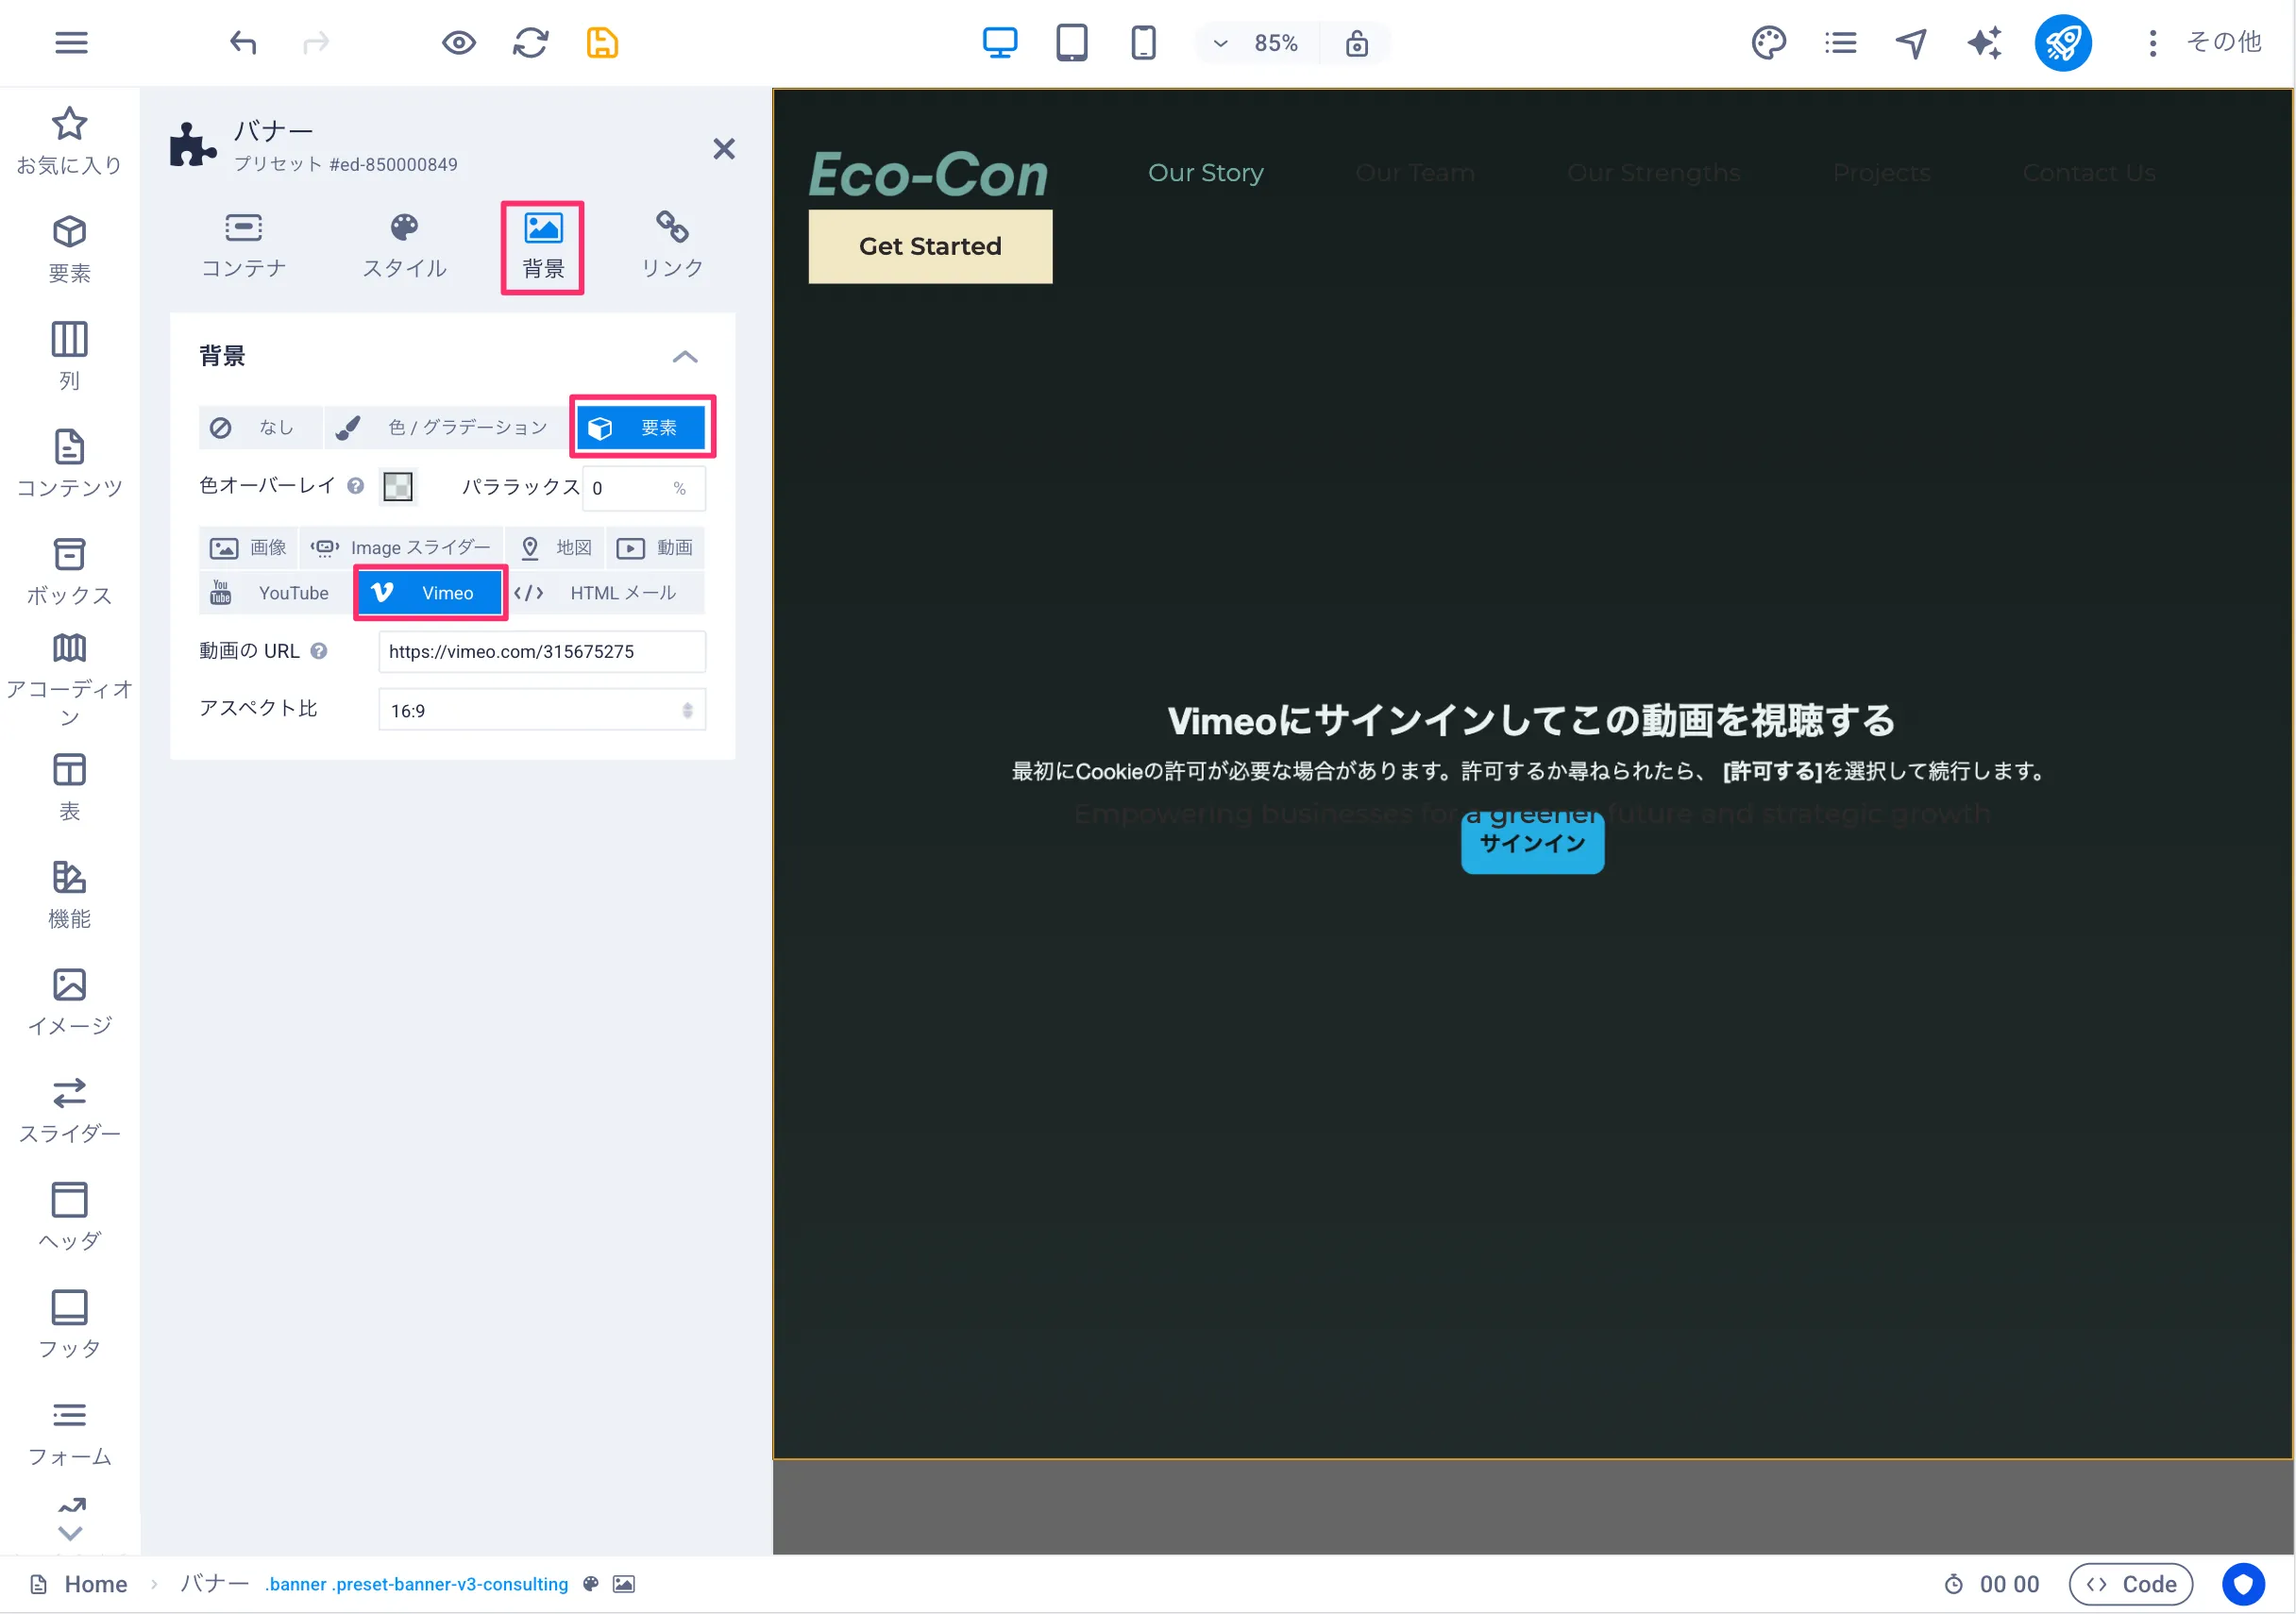Switch to 背景 tab
The width and height of the screenshot is (2296, 1614).
click(543, 247)
